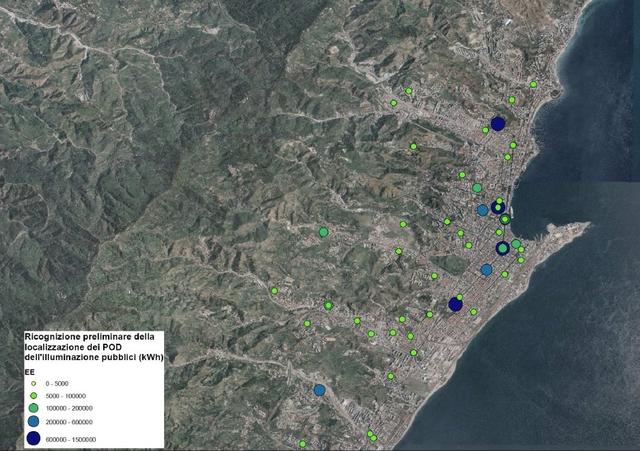Select the green marker at the bottom map edge
Viewport: 640px width, 451px height.
click(302, 443)
